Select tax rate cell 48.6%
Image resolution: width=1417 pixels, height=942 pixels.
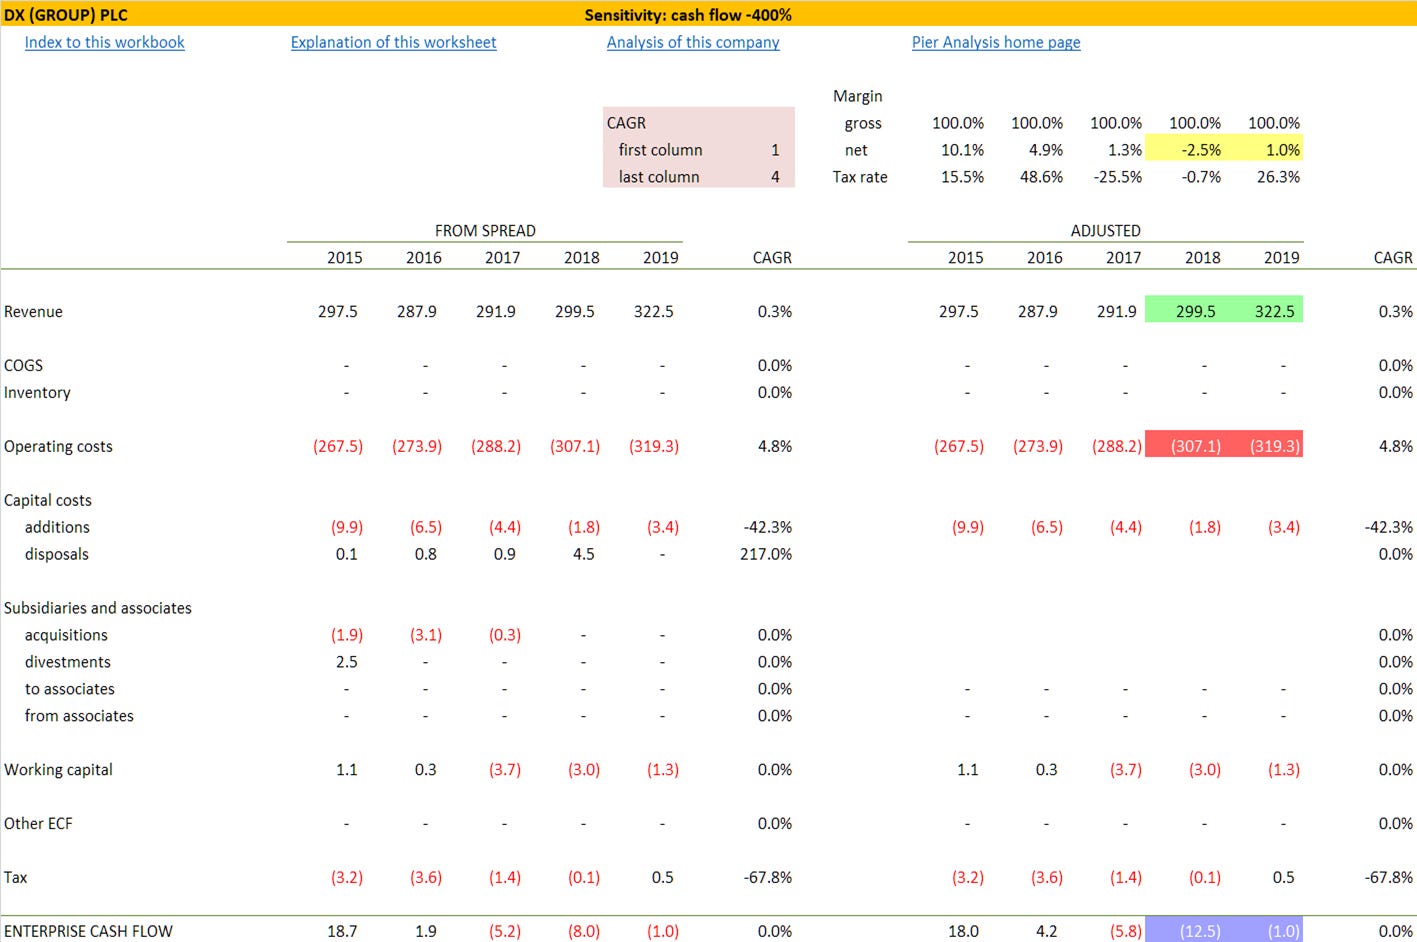point(1041,177)
